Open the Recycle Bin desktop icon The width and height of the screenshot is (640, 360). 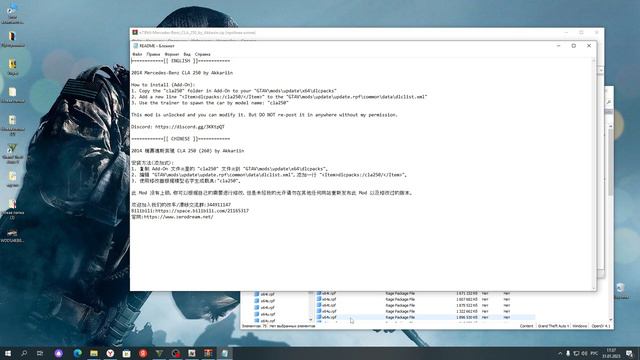tap(620, 291)
